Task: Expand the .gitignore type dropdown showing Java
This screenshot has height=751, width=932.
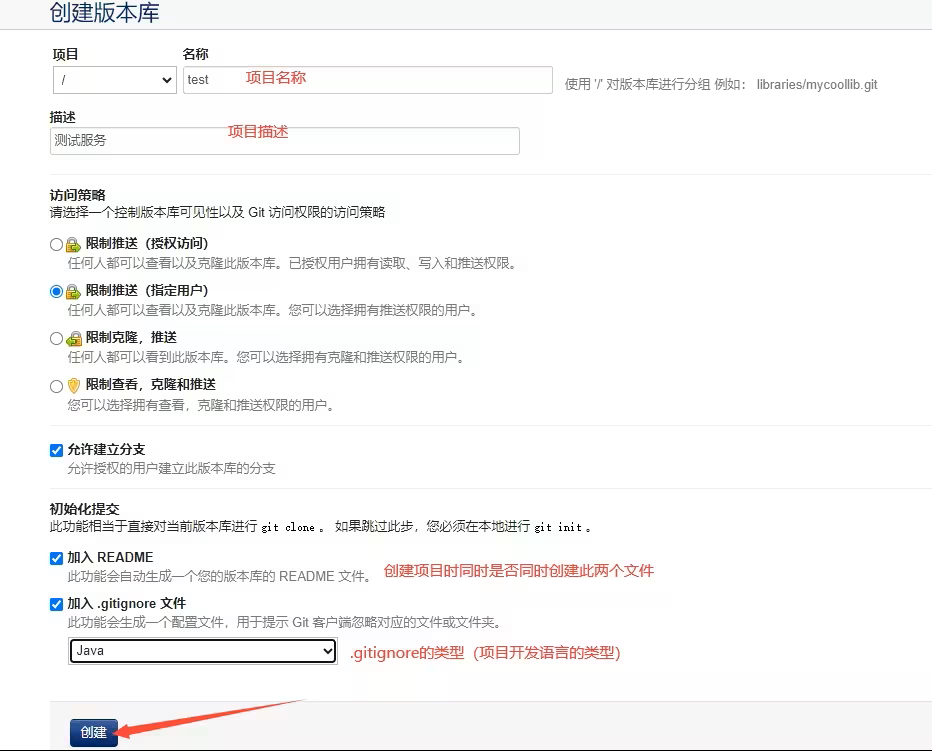Action: pyautogui.click(x=203, y=651)
